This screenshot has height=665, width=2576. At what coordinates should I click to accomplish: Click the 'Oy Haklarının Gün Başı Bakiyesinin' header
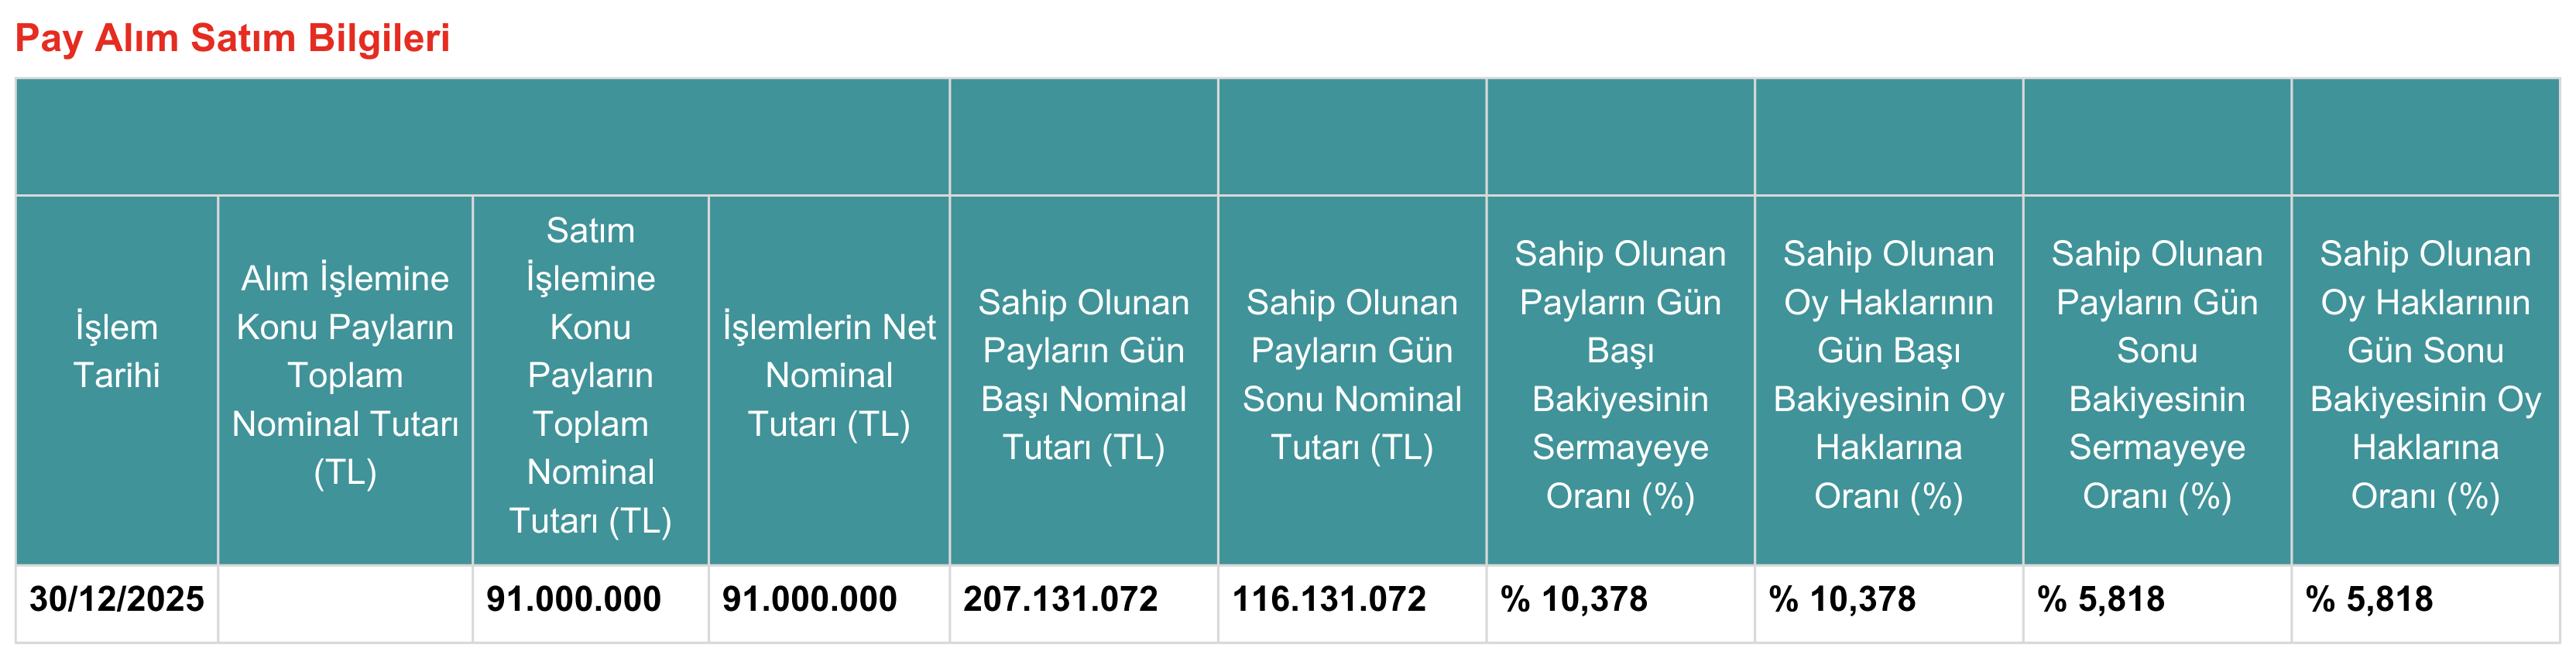point(1888,375)
